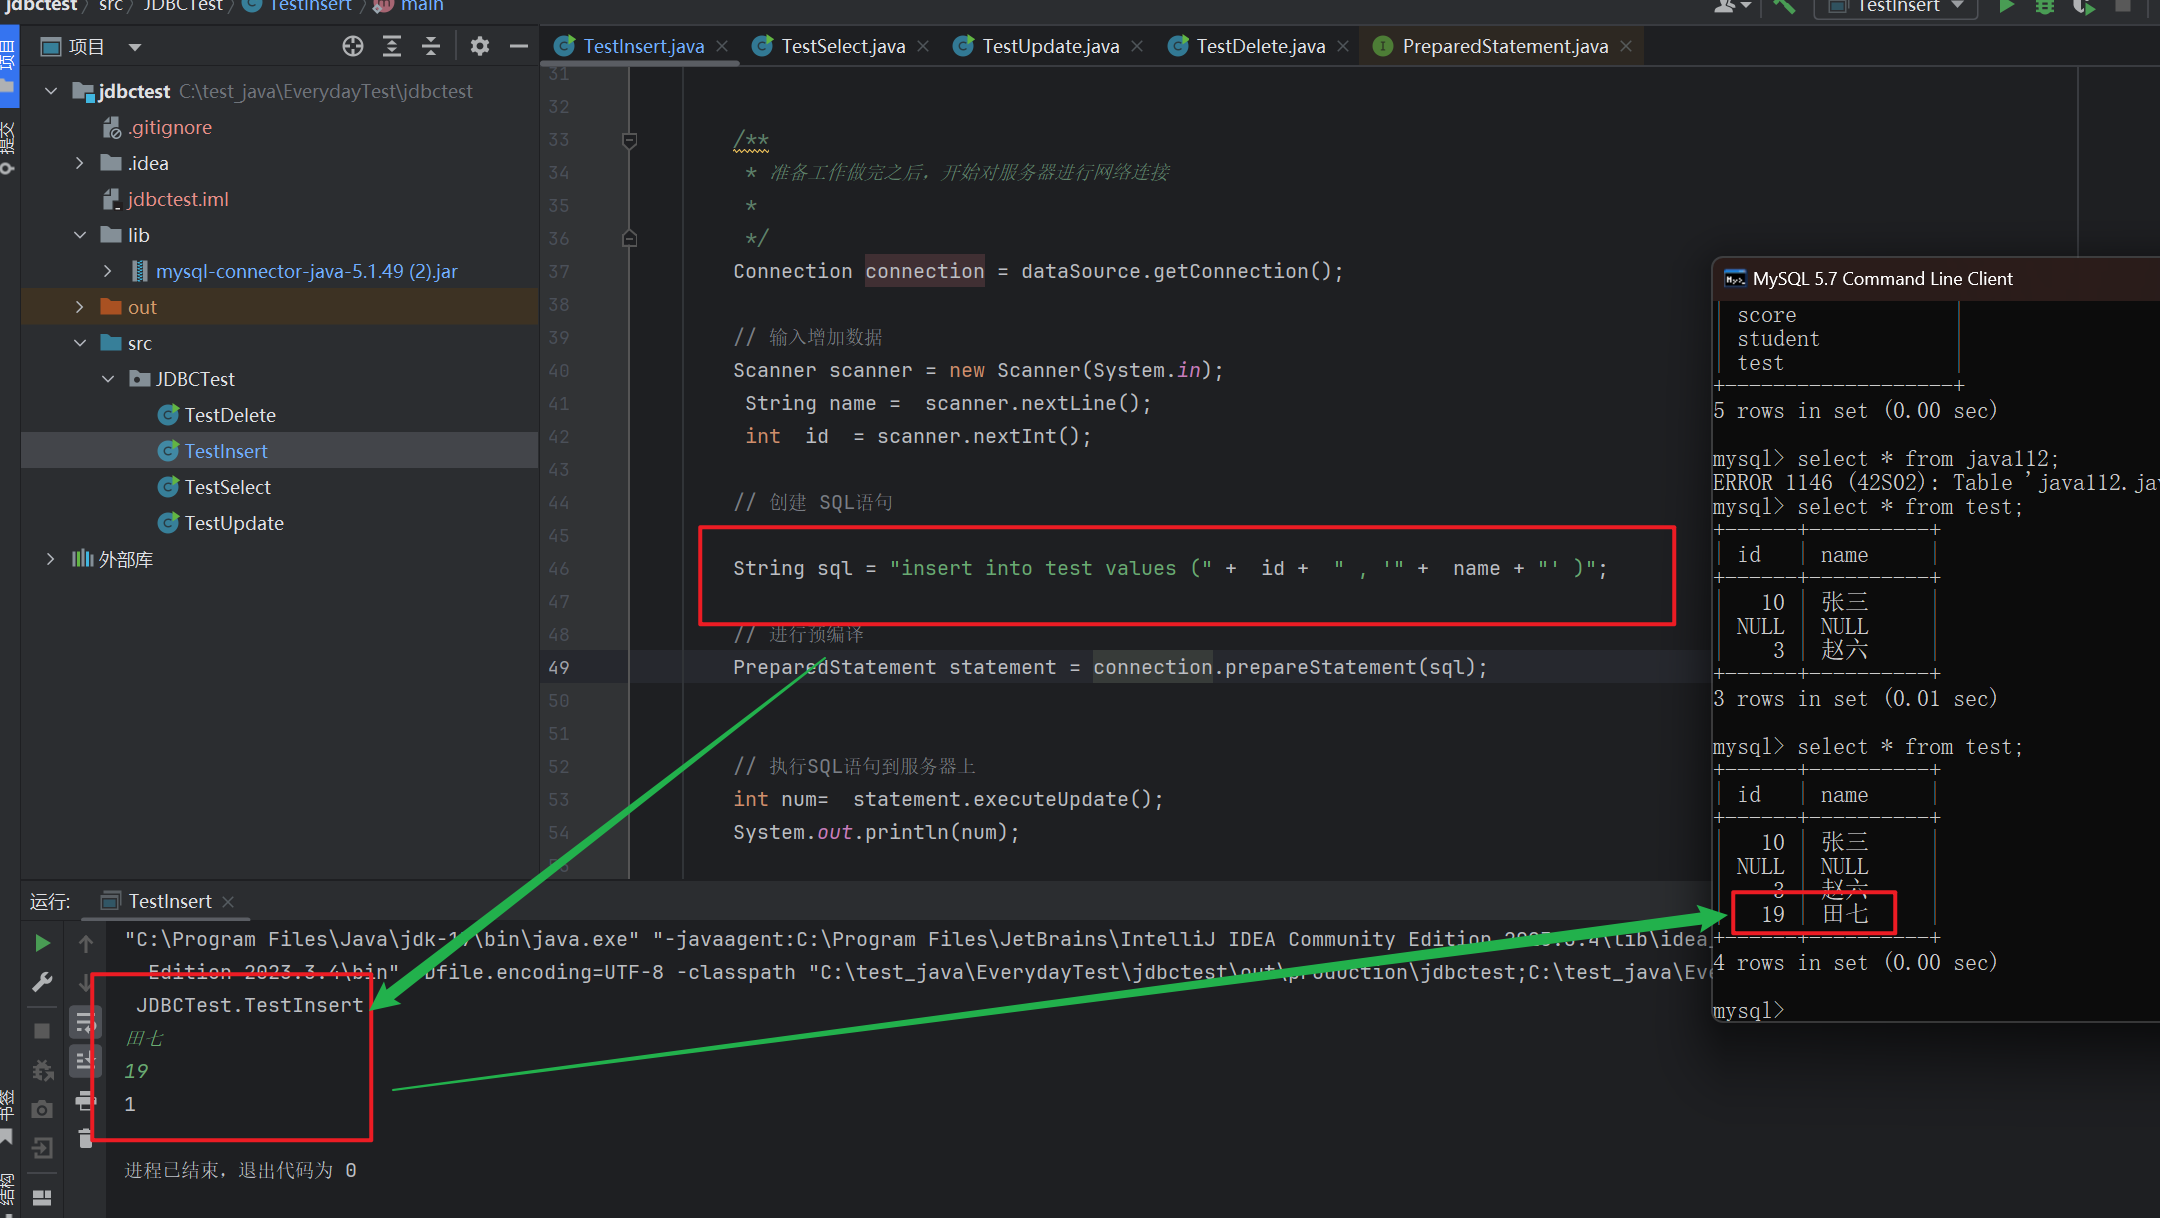Expand the mysql-connector-java jar
The width and height of the screenshot is (2160, 1218).
tap(108, 271)
